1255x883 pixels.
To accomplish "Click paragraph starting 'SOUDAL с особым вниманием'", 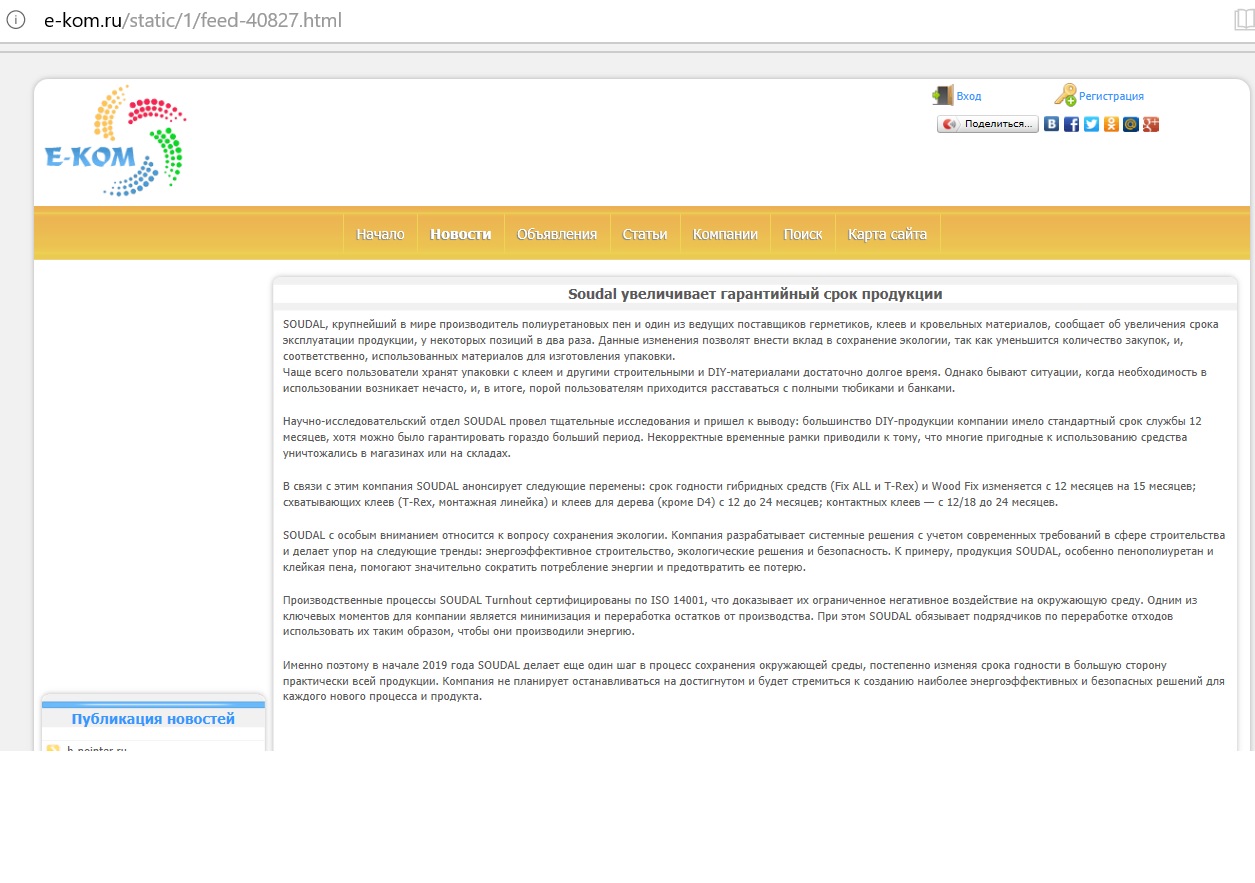I will (x=754, y=551).
